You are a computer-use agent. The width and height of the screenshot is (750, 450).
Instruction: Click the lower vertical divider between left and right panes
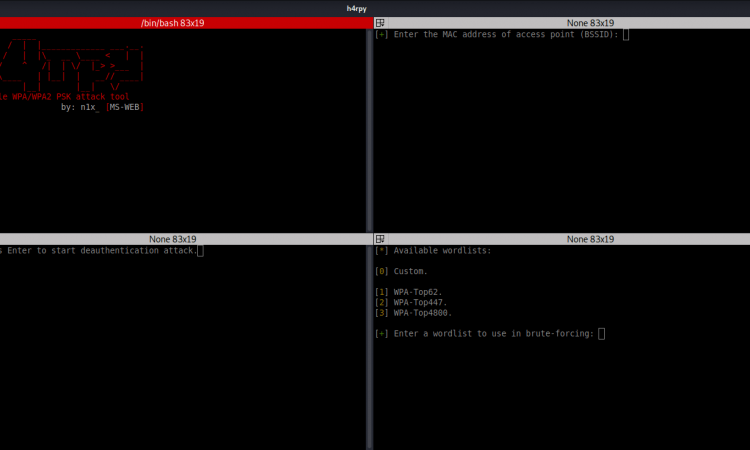point(369,347)
